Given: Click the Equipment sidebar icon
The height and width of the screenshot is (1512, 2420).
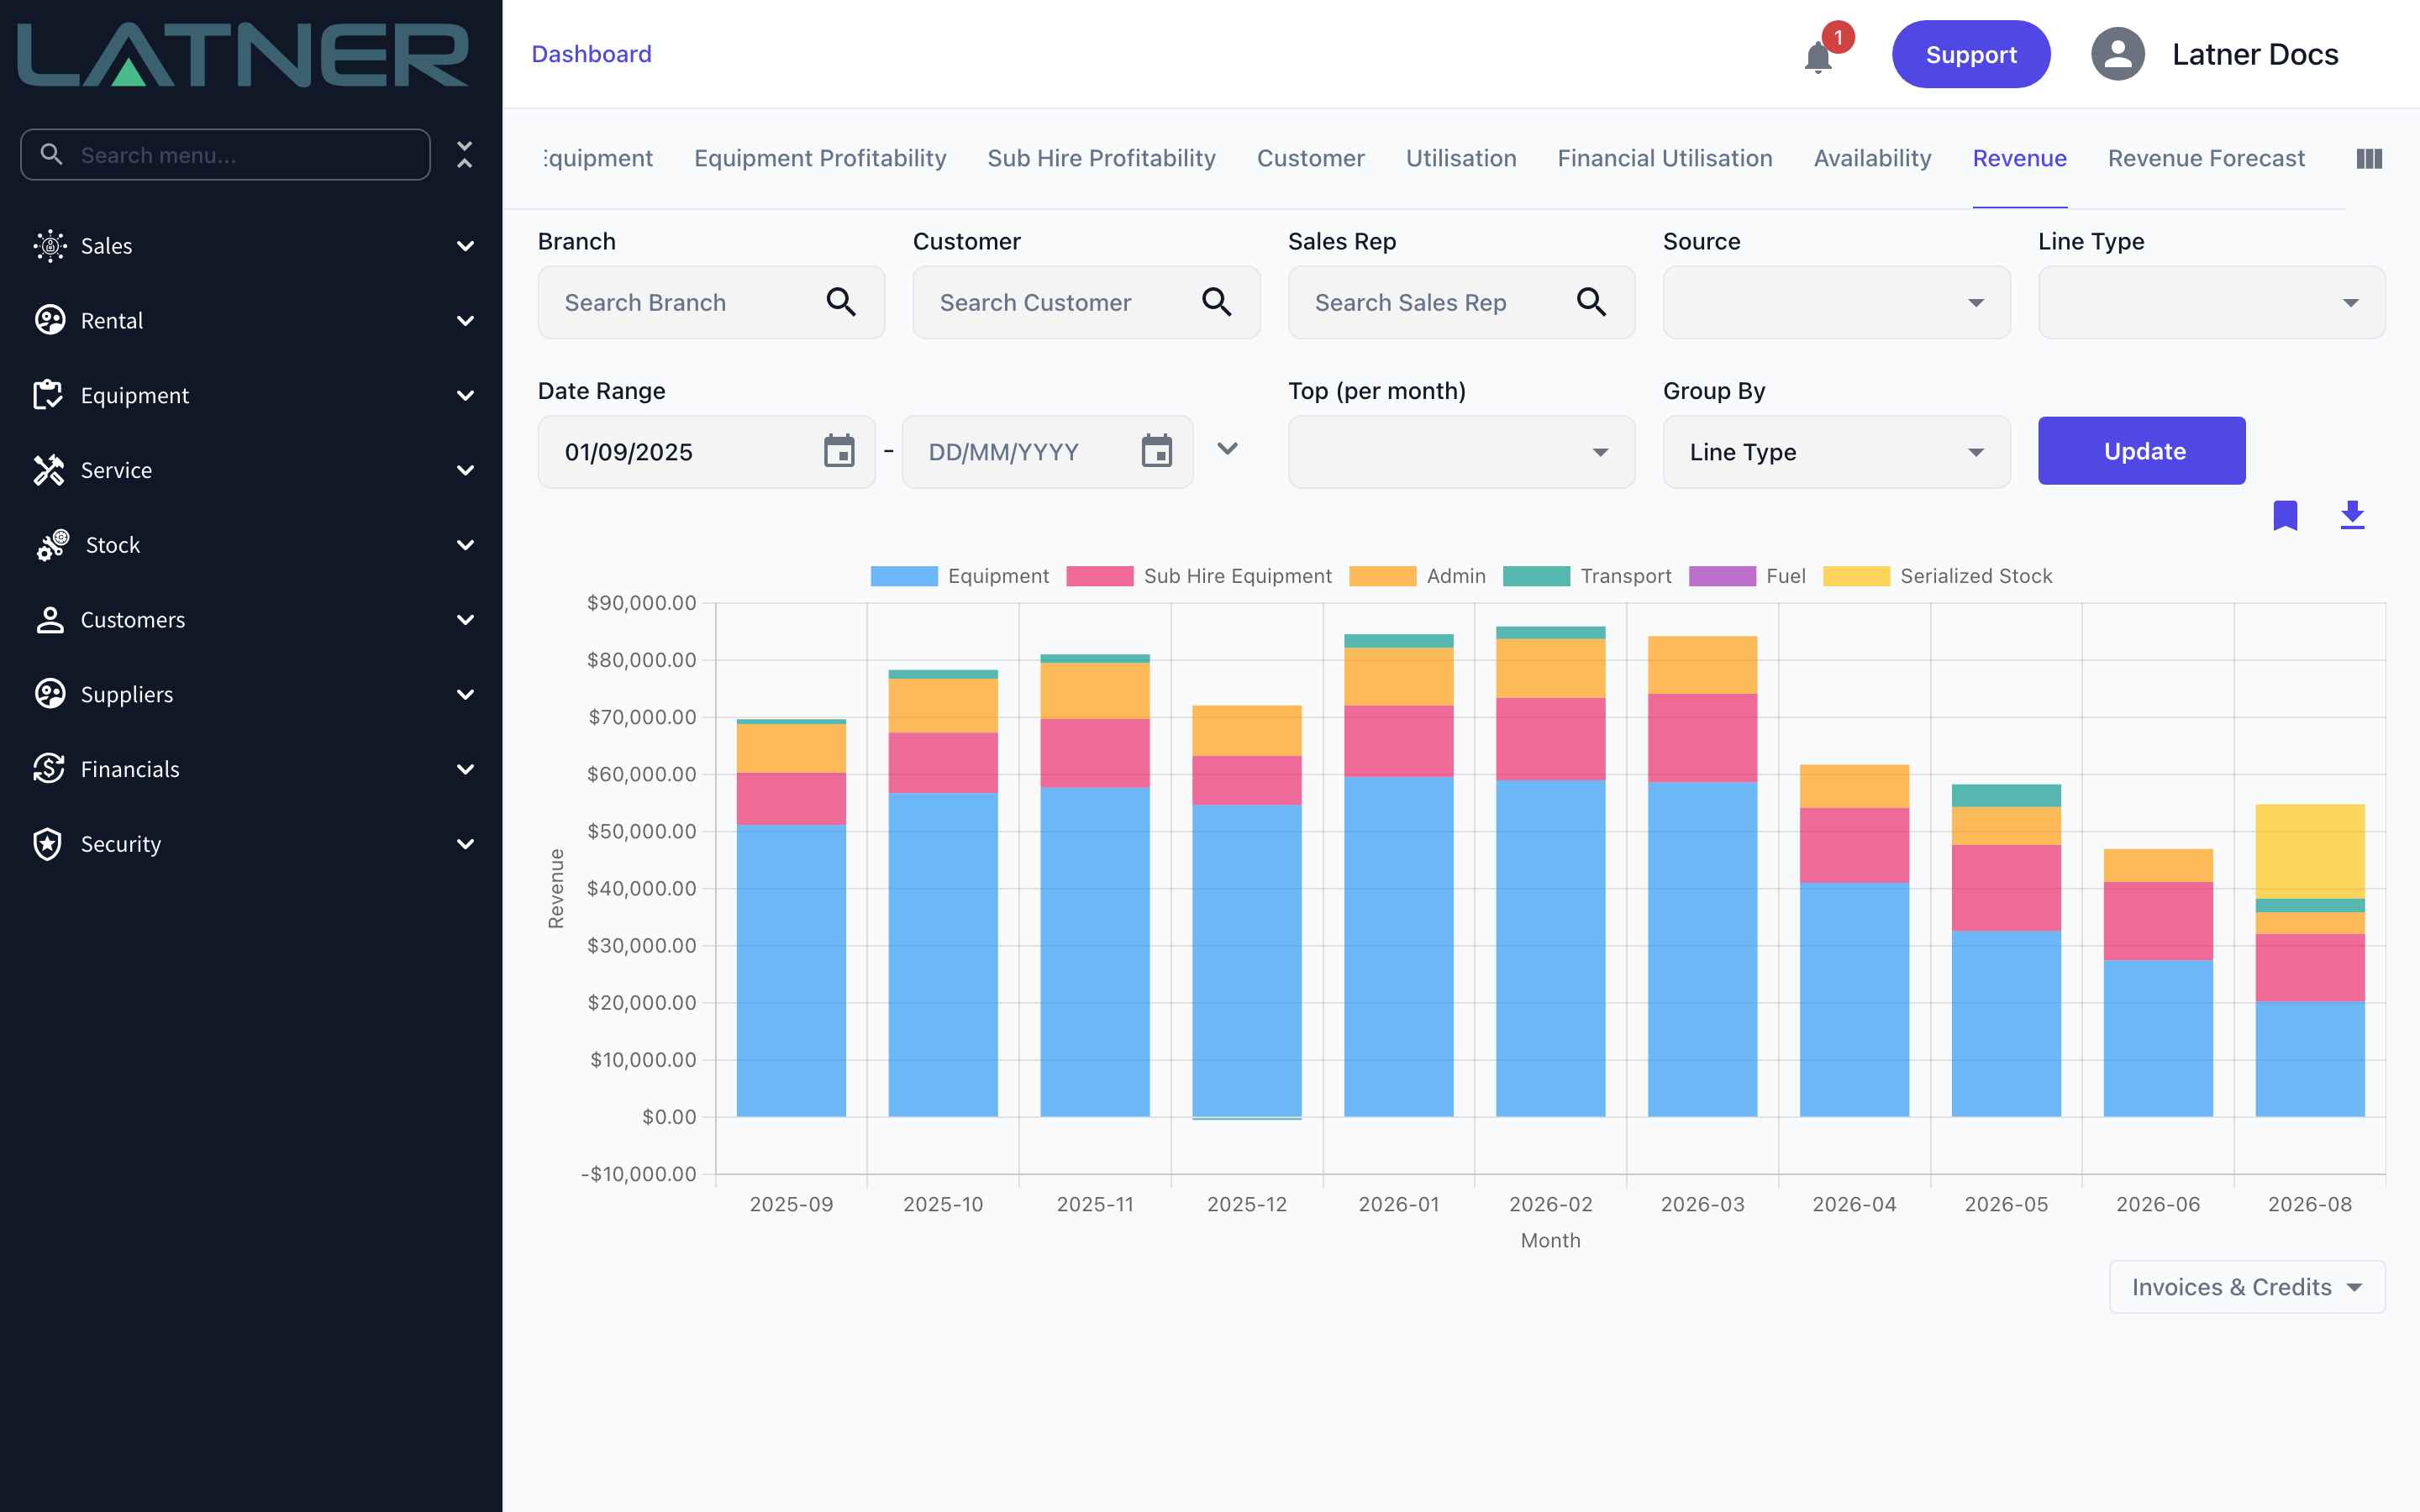Looking at the screenshot, I should click(x=48, y=395).
